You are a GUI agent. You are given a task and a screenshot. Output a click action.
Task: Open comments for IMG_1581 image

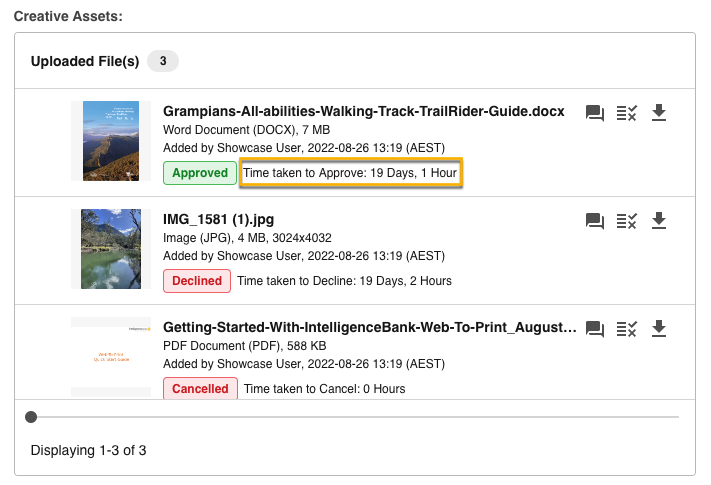pos(595,221)
